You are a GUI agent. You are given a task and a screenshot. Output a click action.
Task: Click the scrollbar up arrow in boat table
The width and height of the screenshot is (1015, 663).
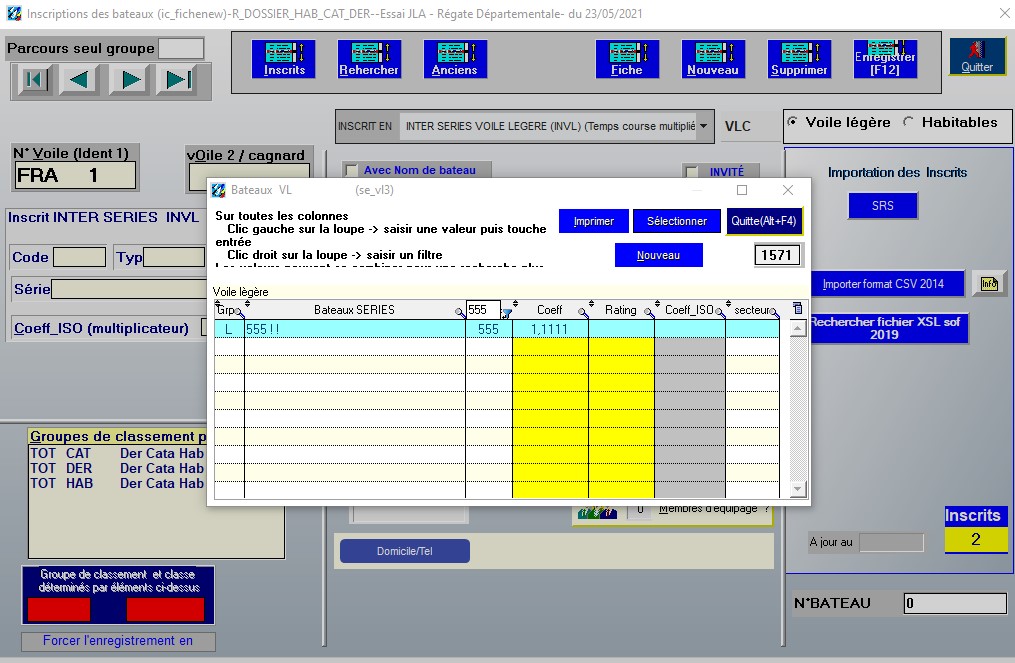[x=798, y=329]
